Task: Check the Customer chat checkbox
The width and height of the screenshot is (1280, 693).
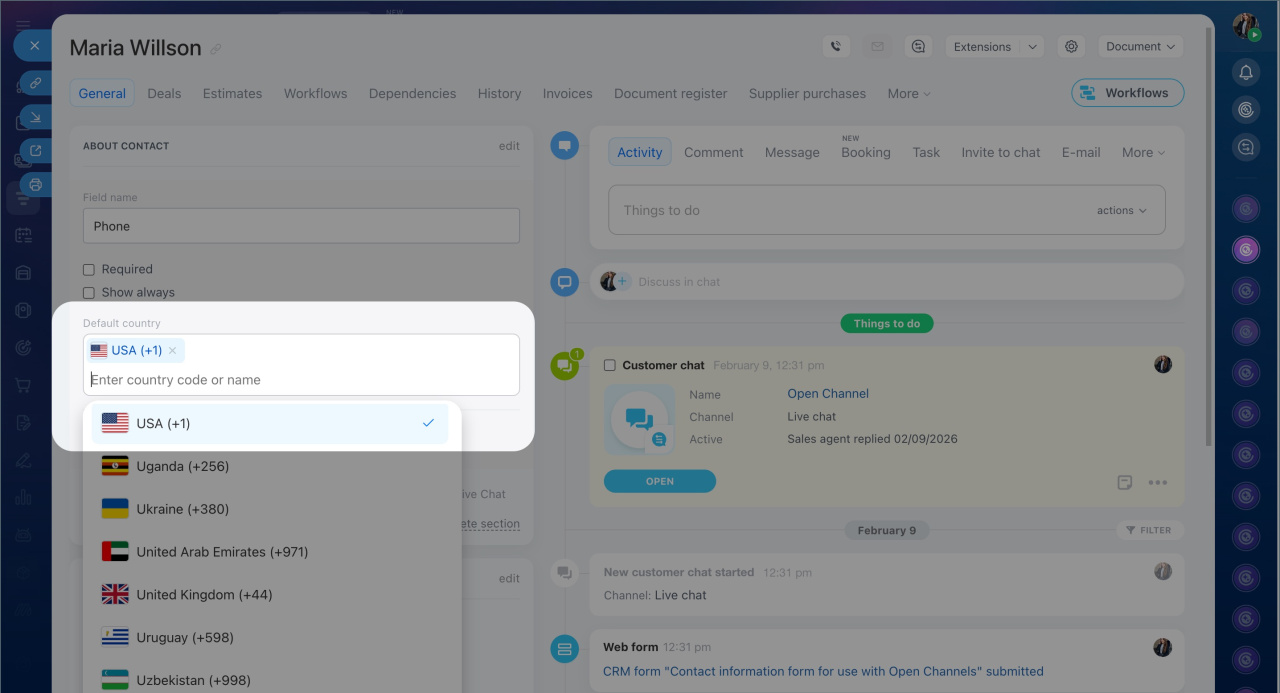Action: pos(610,365)
